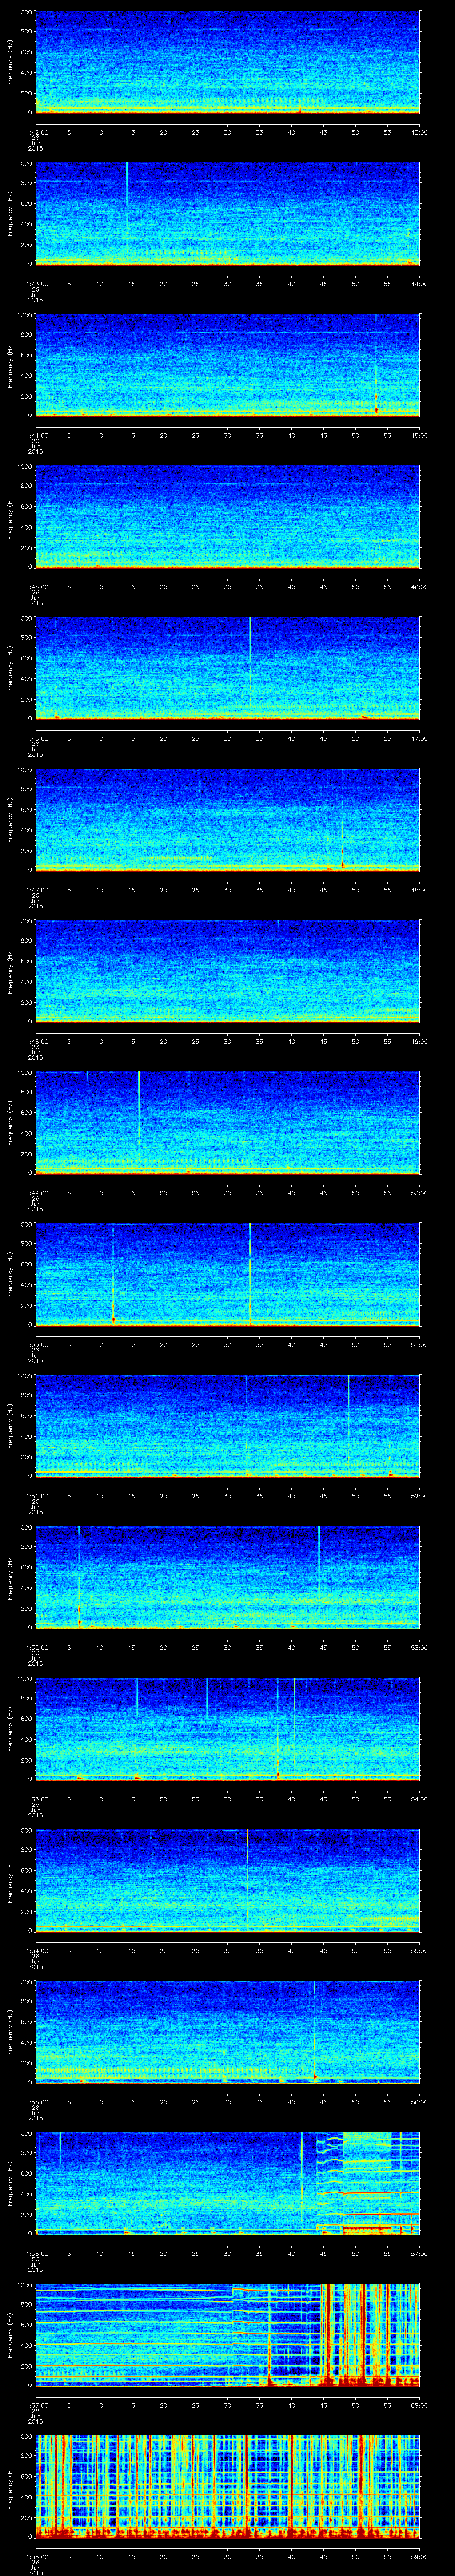Image resolution: width=455 pixels, height=2576 pixels.
Task: Click the "1:42:00" start time label
Action: [x=35, y=132]
